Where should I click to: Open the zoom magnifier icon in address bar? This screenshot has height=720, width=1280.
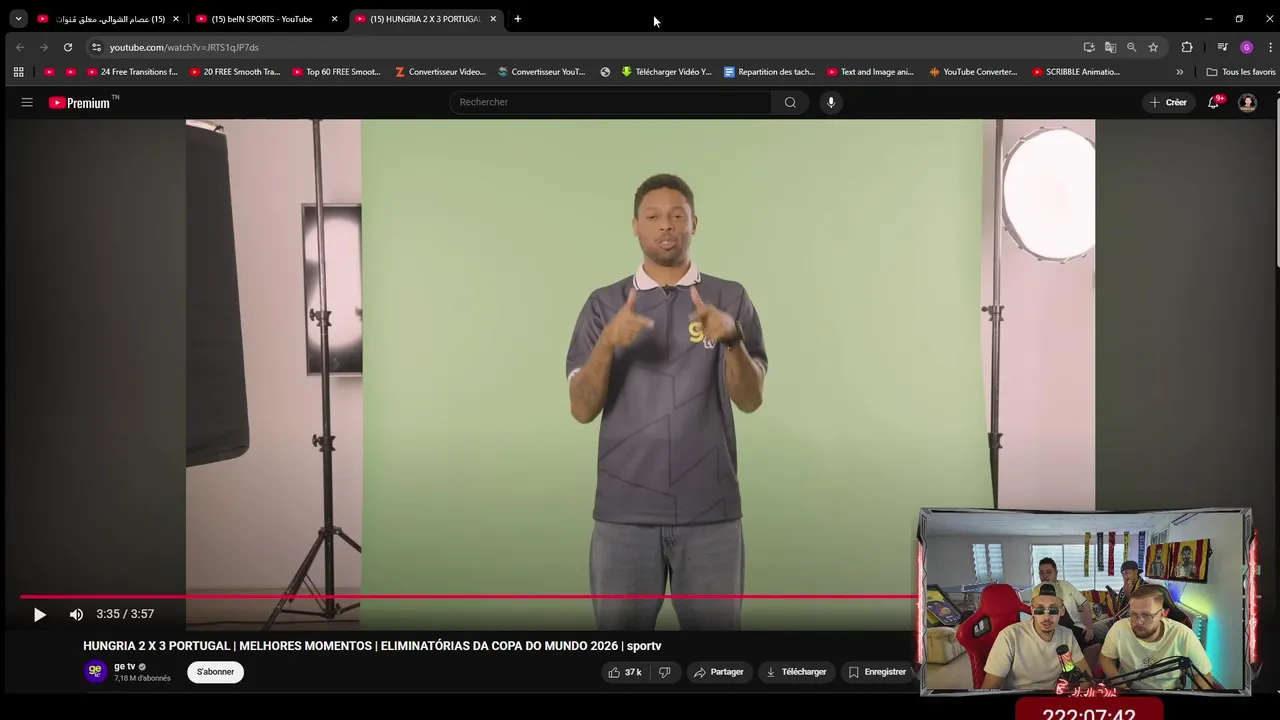1131,47
